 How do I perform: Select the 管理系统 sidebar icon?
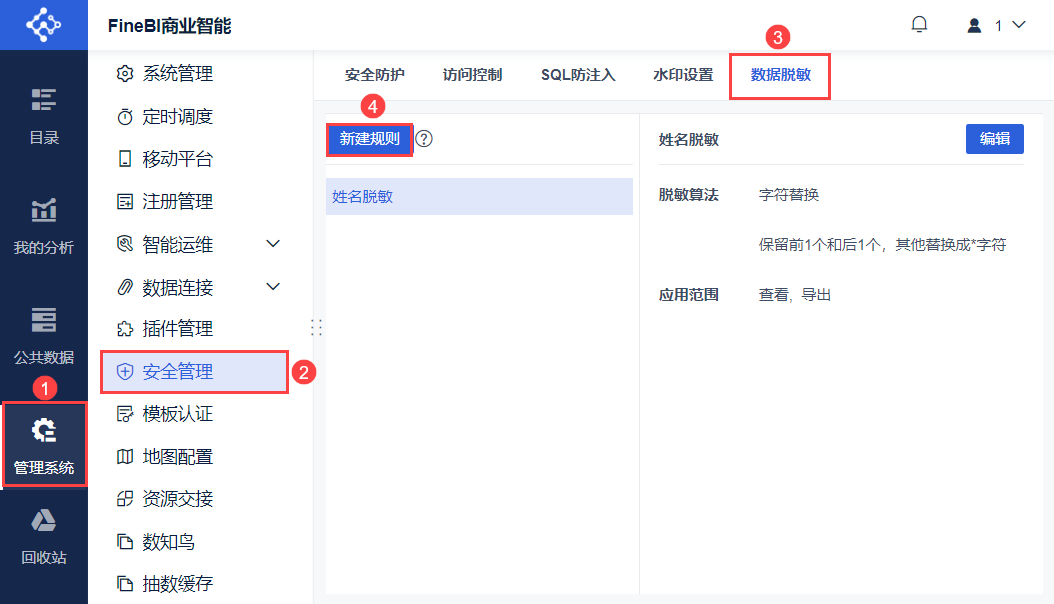[43, 445]
